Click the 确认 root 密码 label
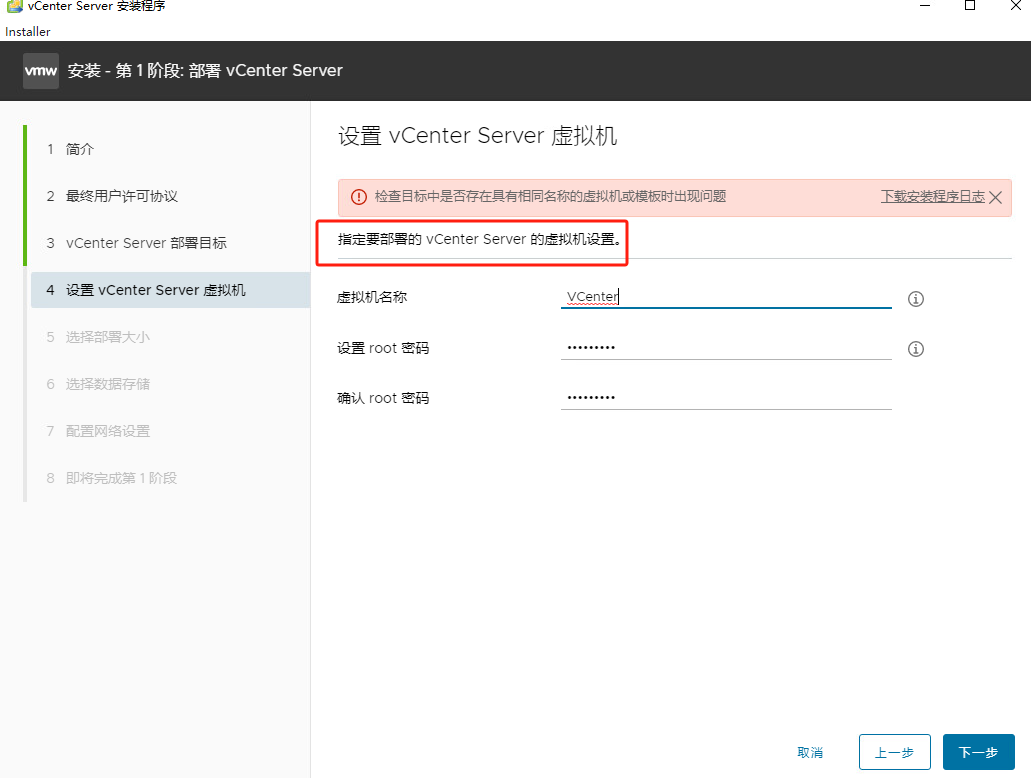Image resolution: width=1031 pixels, height=778 pixels. [x=383, y=398]
